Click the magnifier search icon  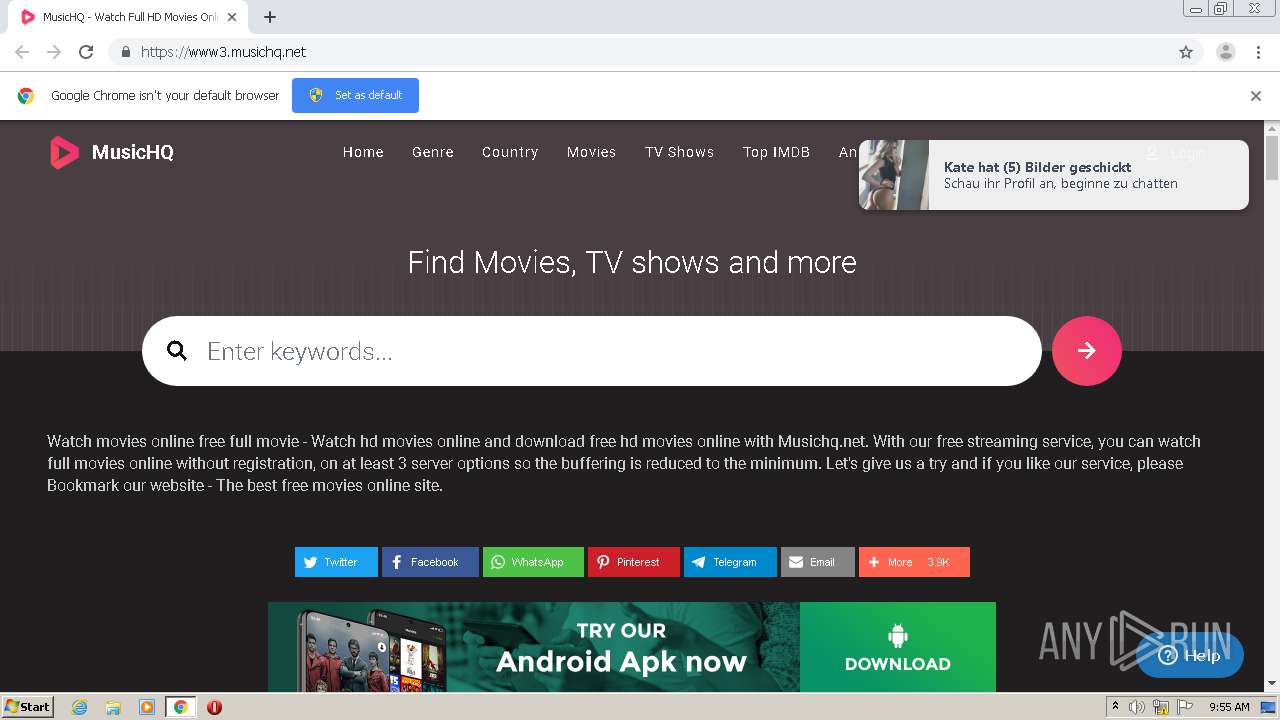click(177, 351)
